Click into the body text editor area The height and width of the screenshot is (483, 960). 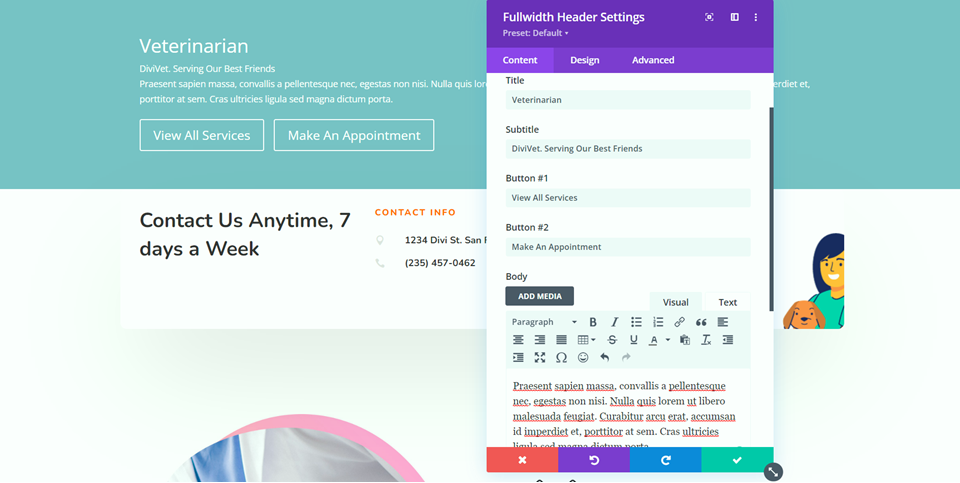(628, 409)
